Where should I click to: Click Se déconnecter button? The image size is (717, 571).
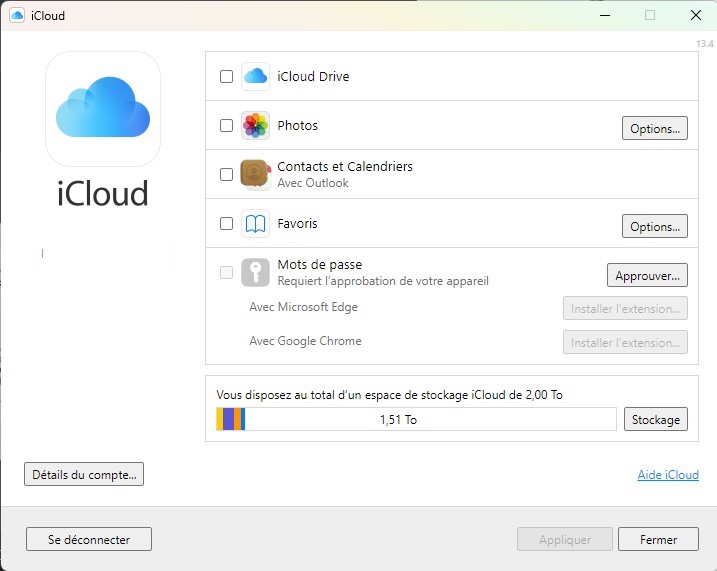tap(89, 539)
